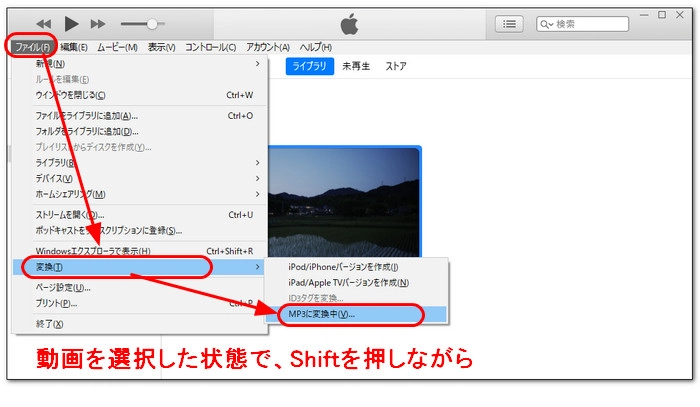Select Windowsエクスプローラで表示(H)

[141, 251]
